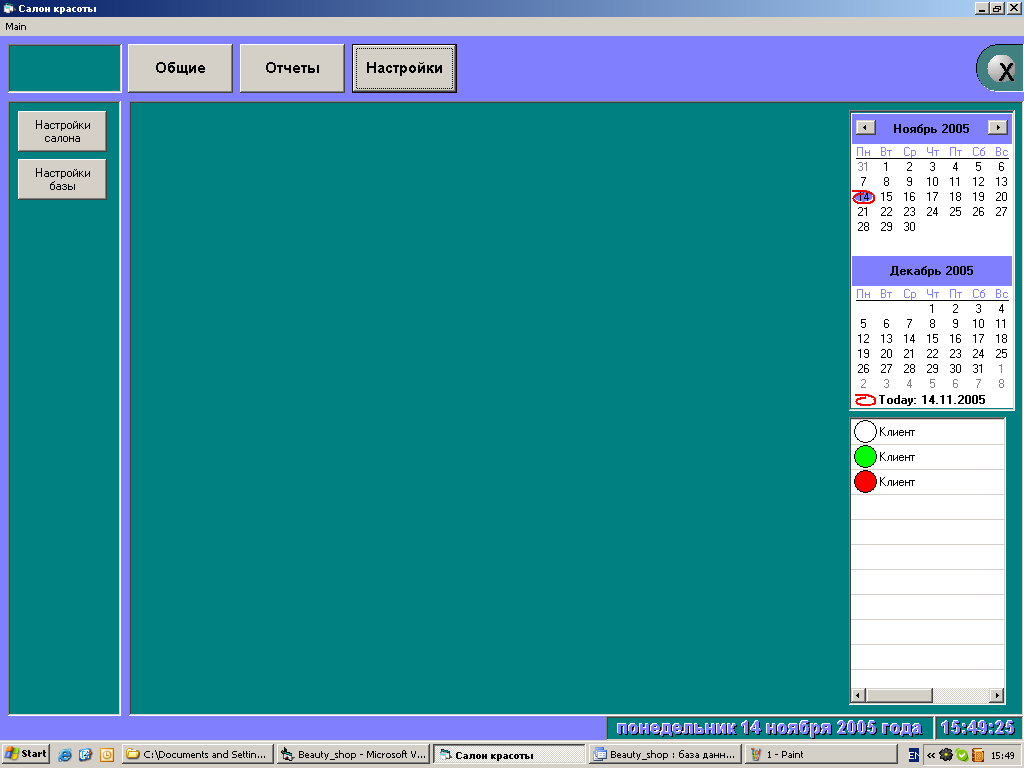Click the orange clock quick launch icon

(x=106, y=754)
